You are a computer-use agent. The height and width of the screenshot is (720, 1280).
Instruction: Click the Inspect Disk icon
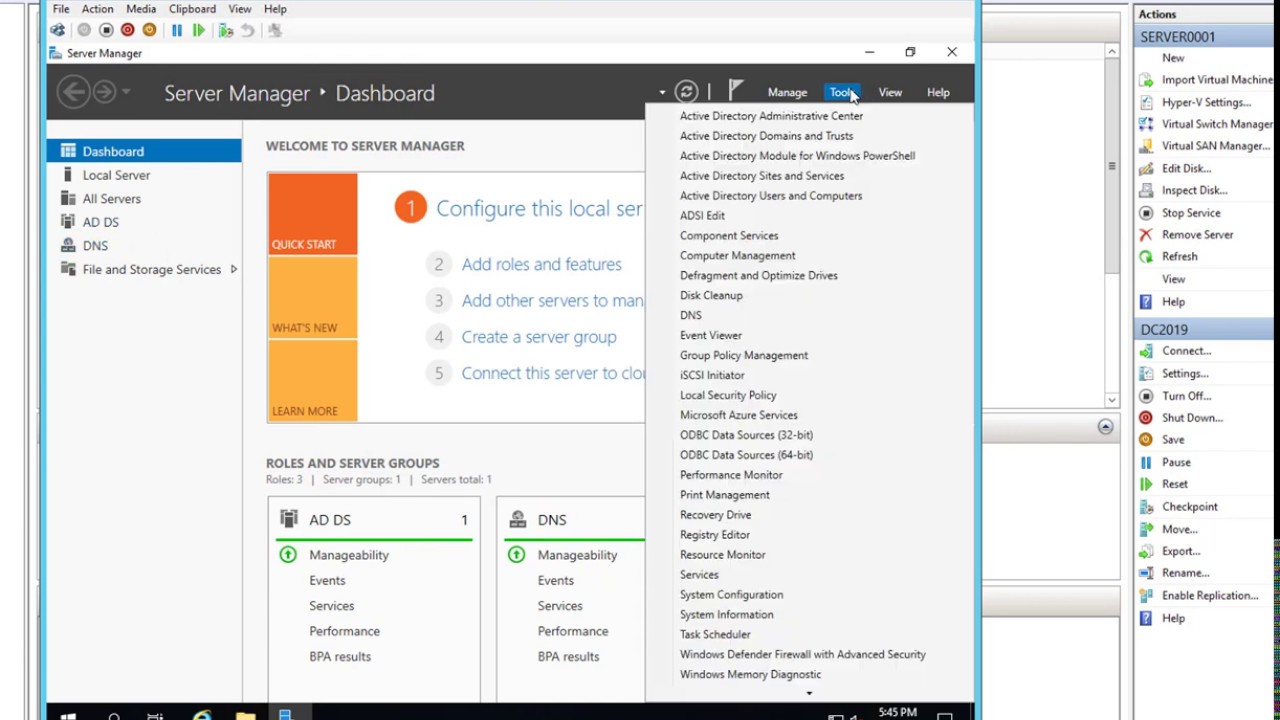pyautogui.click(x=1146, y=190)
